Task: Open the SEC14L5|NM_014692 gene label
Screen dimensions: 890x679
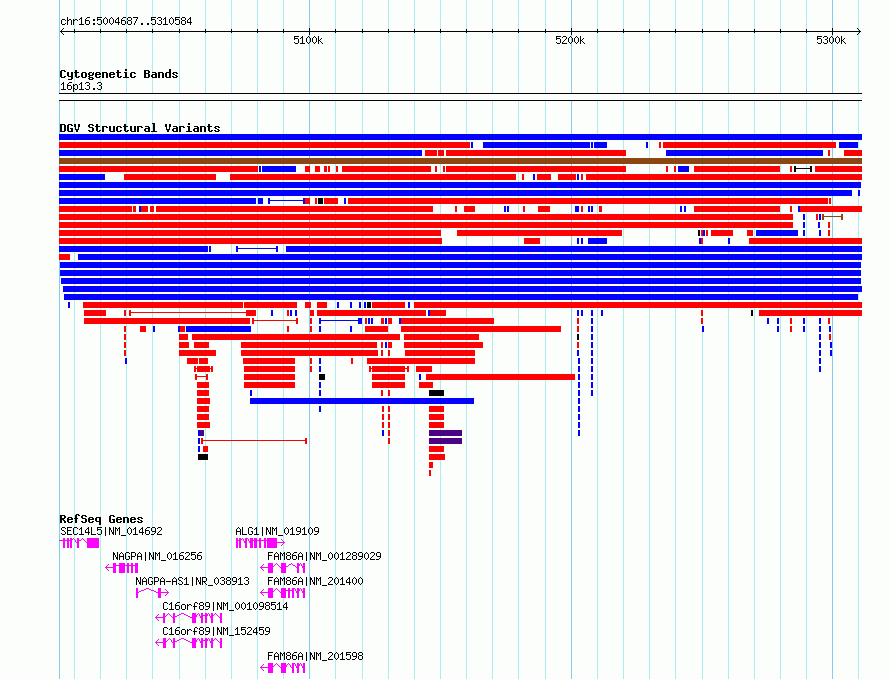Action: click(111, 531)
